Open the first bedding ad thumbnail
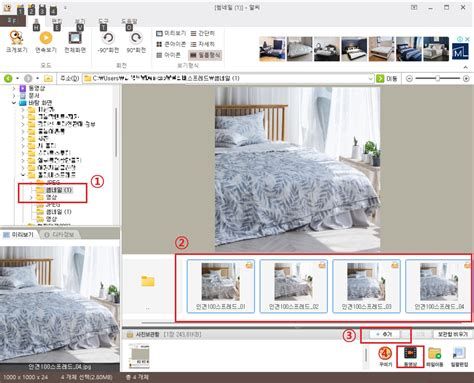This screenshot has height=383, width=474. pos(272,49)
